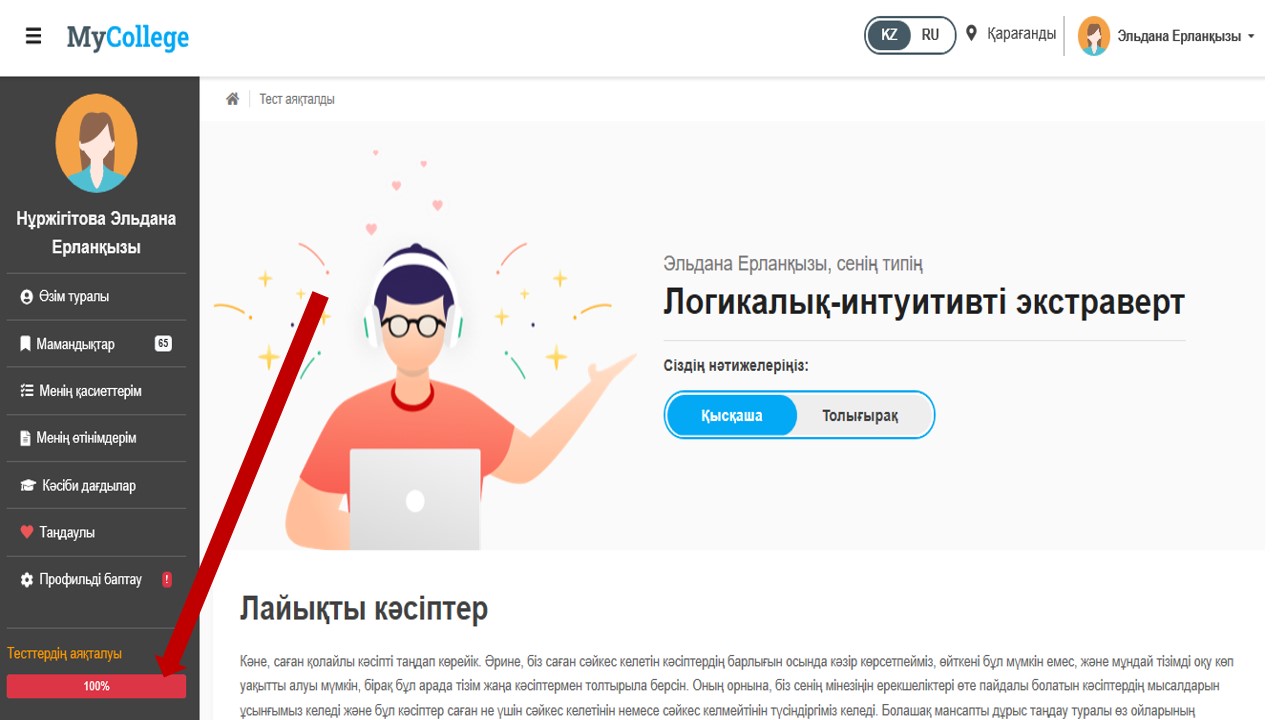Click the red alert badge on Профильді баптау
This screenshot has height=720, width=1280.
tap(166, 579)
